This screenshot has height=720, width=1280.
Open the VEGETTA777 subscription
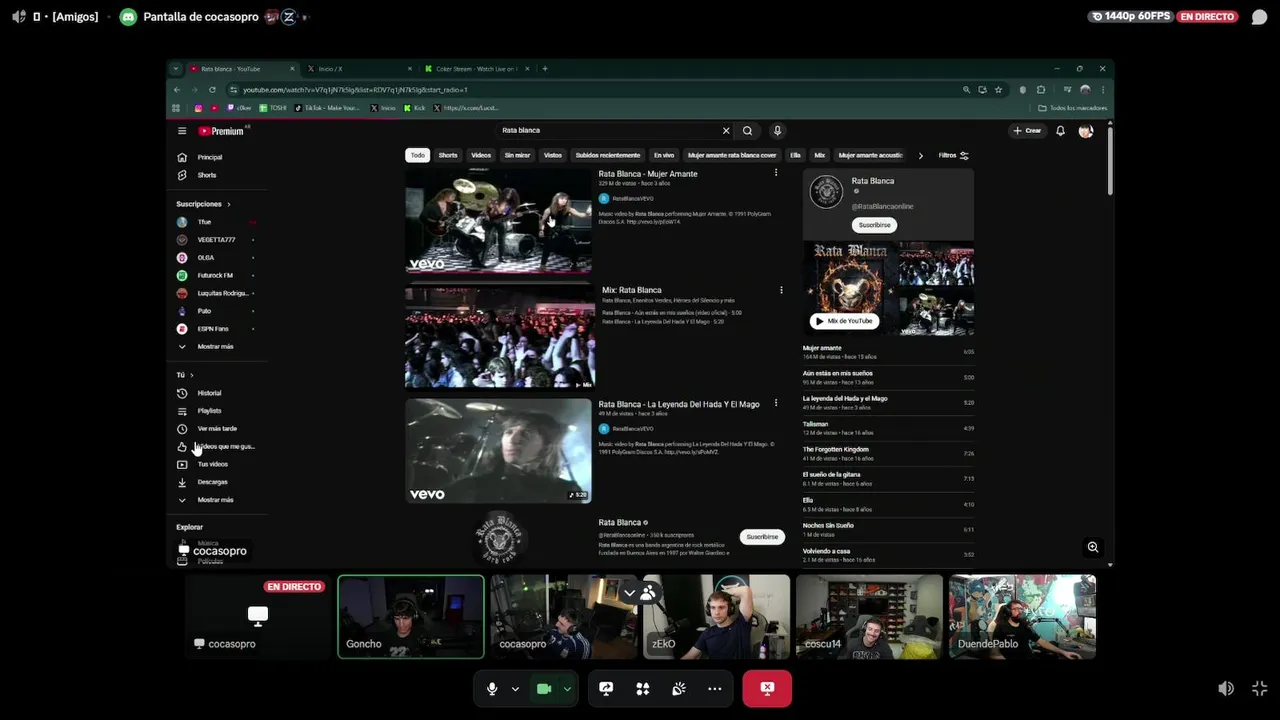tap(216, 240)
